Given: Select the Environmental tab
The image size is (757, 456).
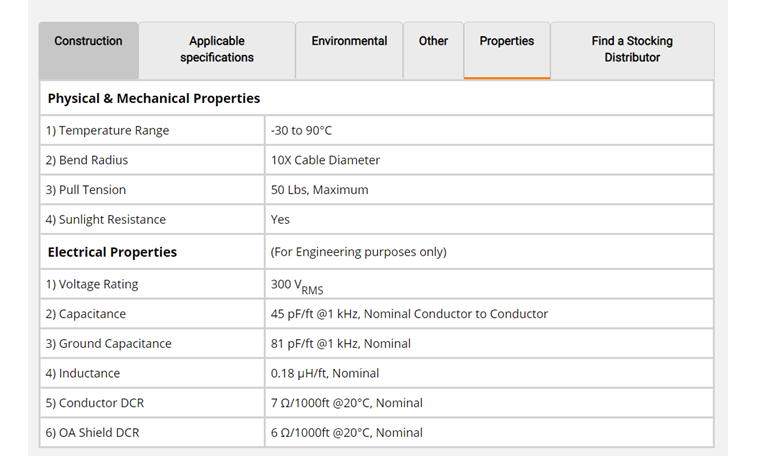Looking at the screenshot, I should click(x=349, y=42).
